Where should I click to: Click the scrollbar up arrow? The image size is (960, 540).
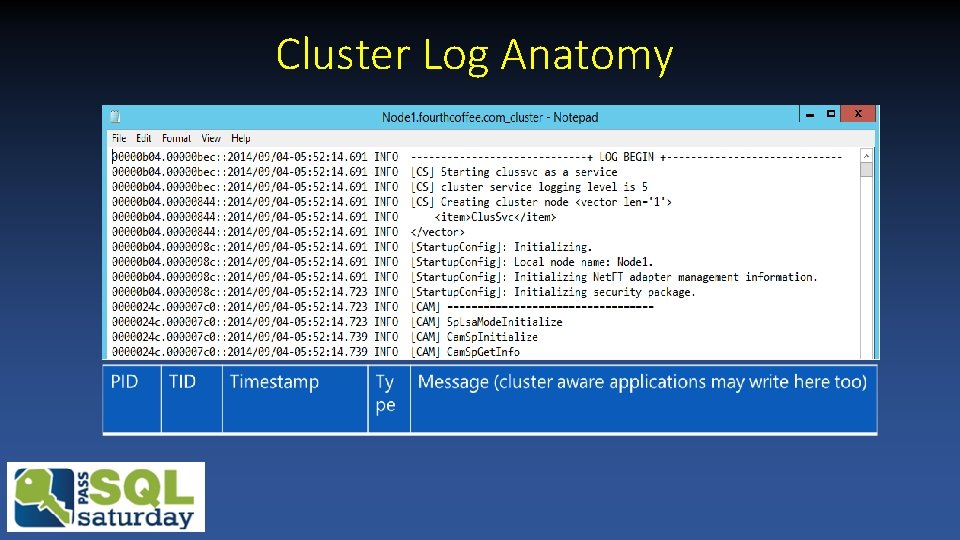pyautogui.click(x=866, y=156)
